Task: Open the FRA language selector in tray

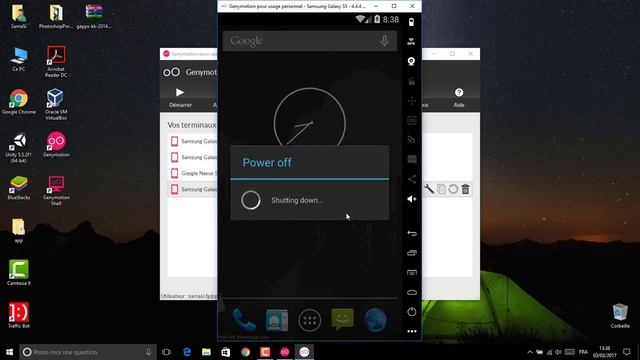Action: 583,352
